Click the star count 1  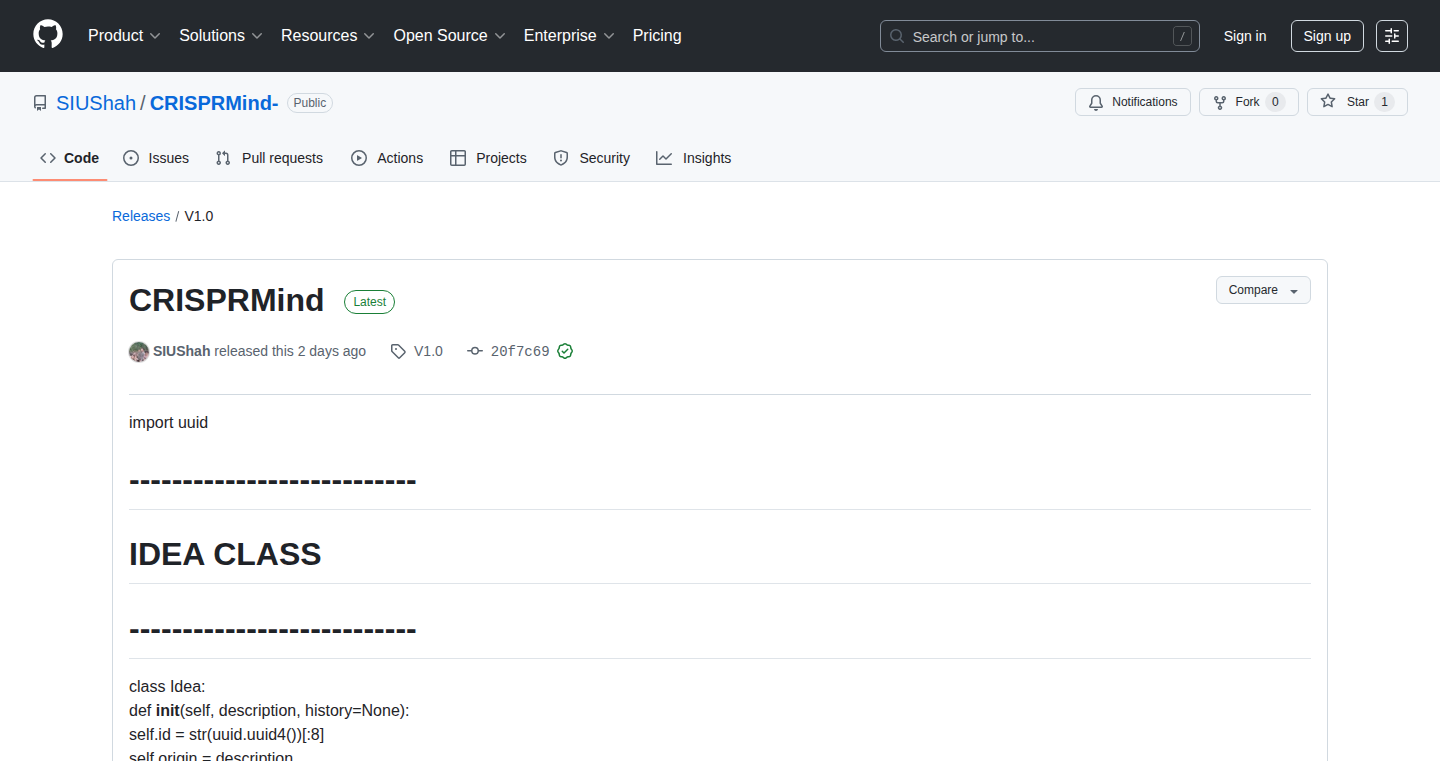(x=1384, y=102)
